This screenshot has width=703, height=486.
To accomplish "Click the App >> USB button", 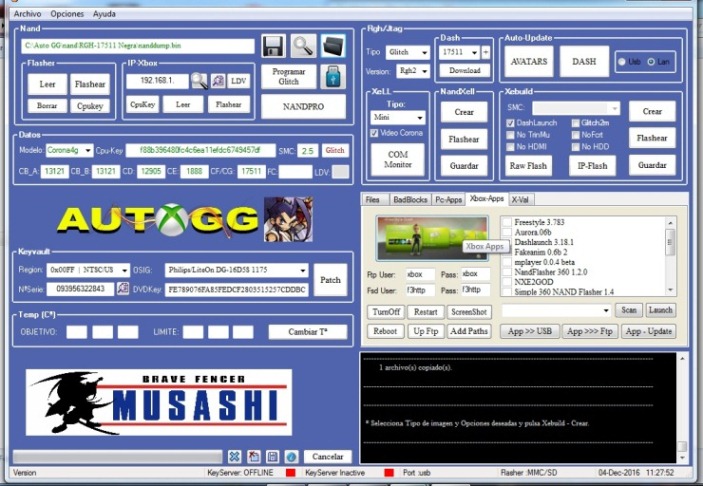I will tap(529, 331).
